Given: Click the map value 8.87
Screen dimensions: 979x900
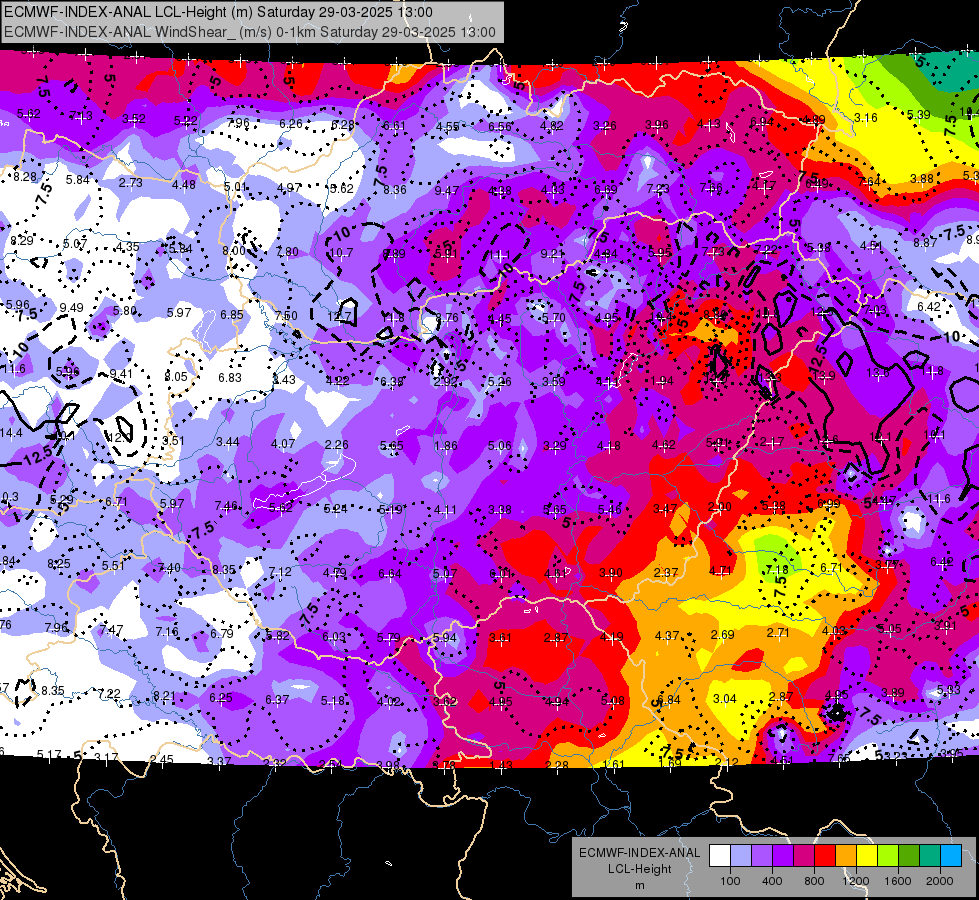Looking at the screenshot, I should pyautogui.click(x=925, y=242).
